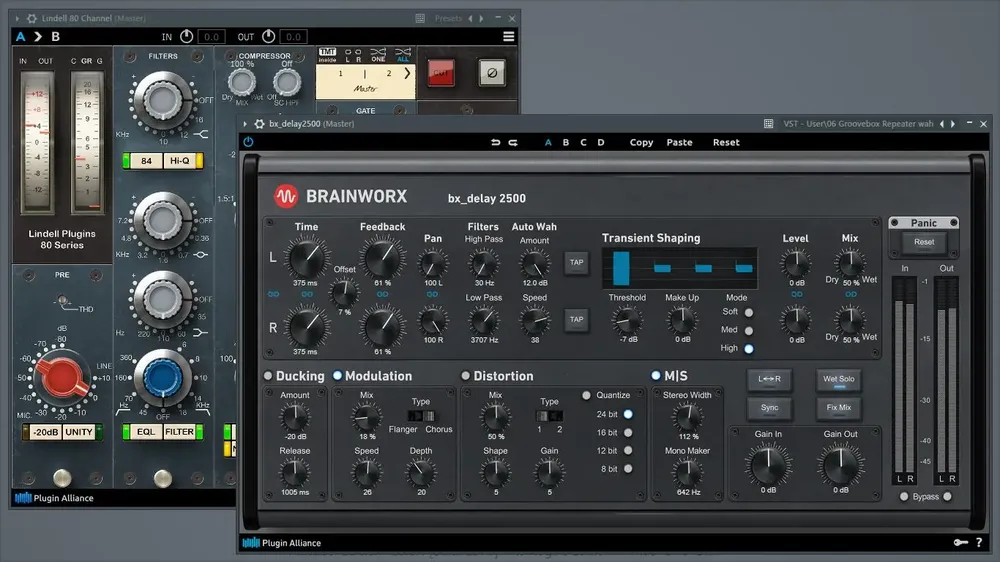Select settings bank D in bx_delay
Image resolution: width=1000 pixels, height=562 pixels.
click(x=601, y=142)
